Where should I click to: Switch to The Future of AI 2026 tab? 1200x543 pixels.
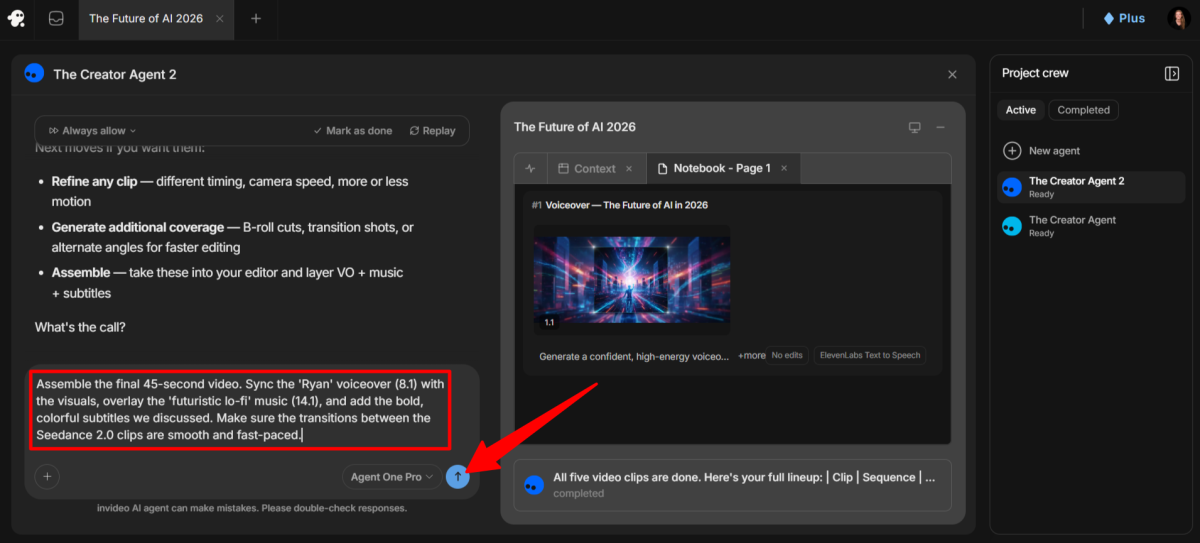[x=146, y=18]
